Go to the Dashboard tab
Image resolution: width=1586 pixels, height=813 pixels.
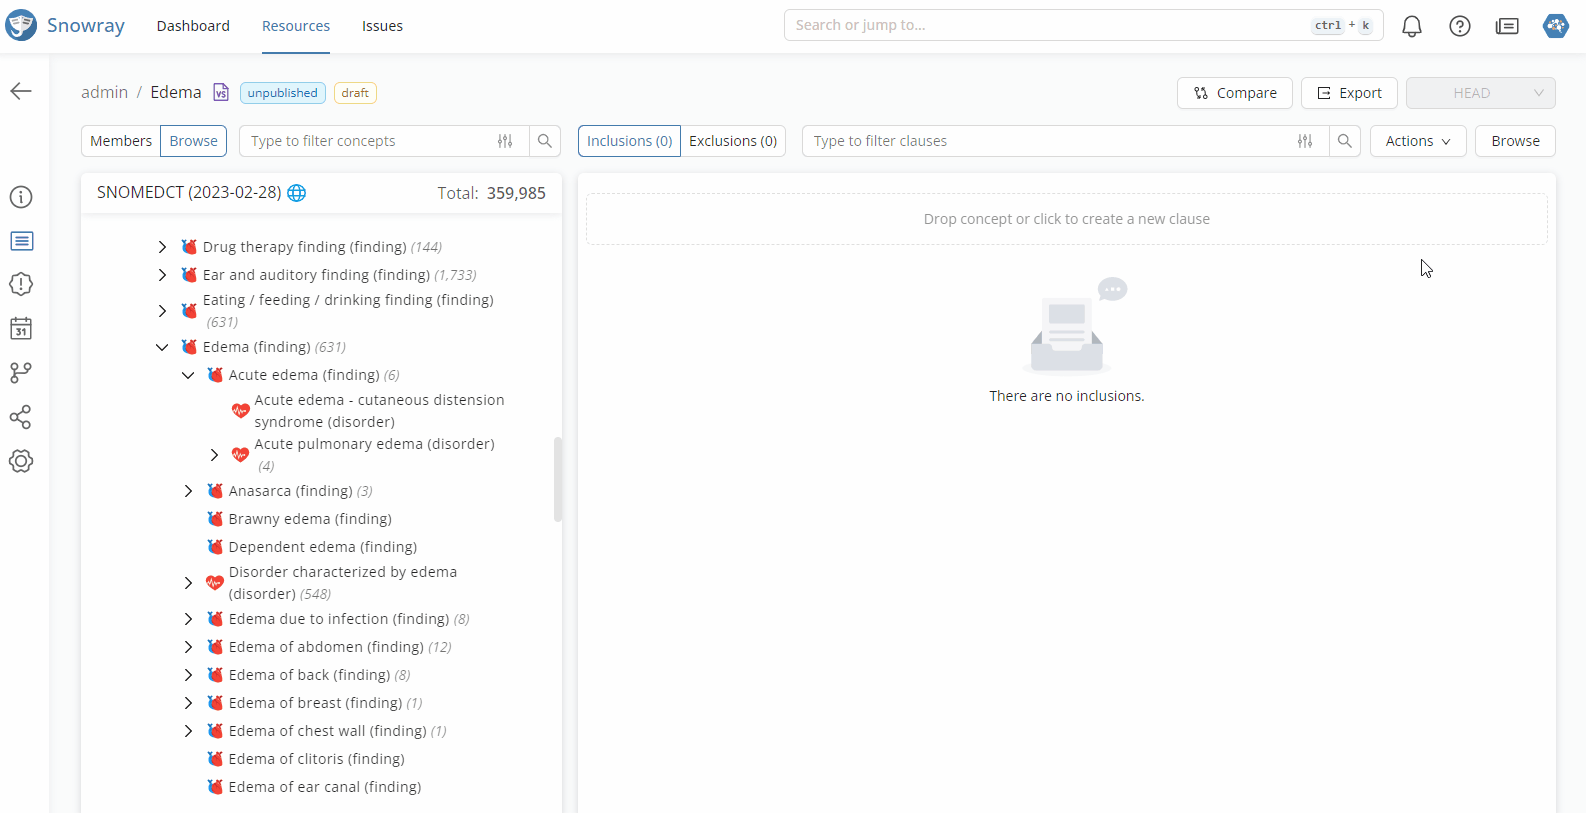point(193,26)
